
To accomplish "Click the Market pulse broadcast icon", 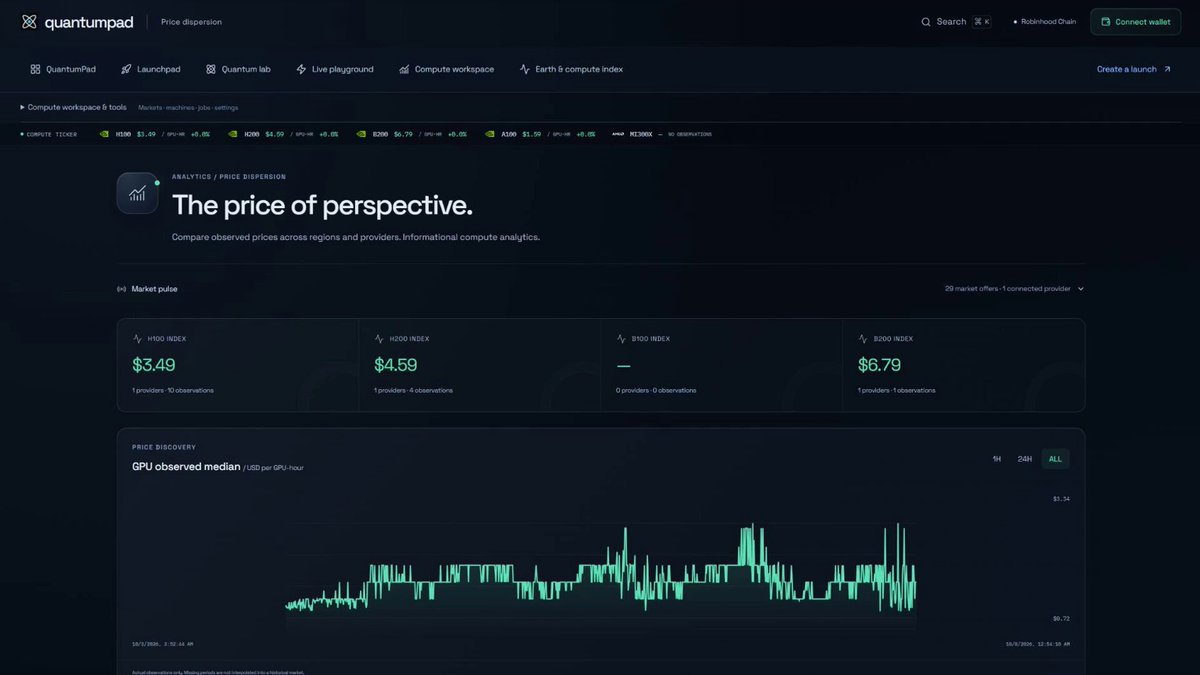I will (122, 289).
